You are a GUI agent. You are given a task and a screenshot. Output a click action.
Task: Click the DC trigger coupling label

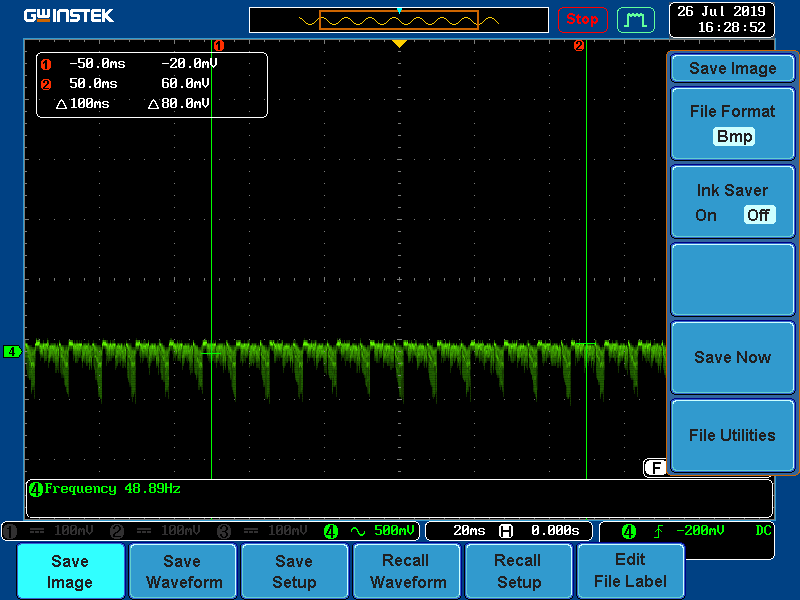[763, 531]
